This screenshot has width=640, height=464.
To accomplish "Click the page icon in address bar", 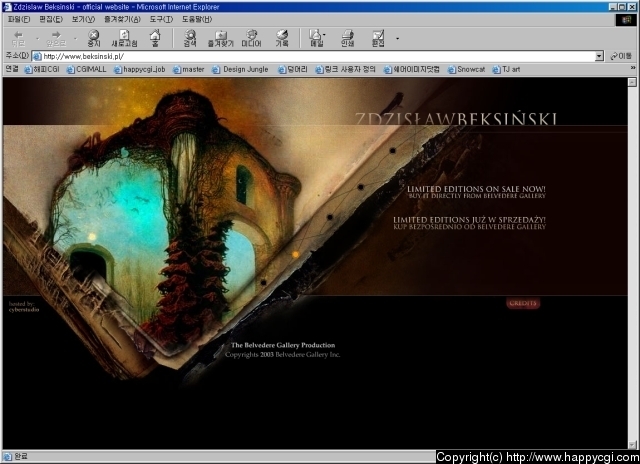I will tap(37, 56).
